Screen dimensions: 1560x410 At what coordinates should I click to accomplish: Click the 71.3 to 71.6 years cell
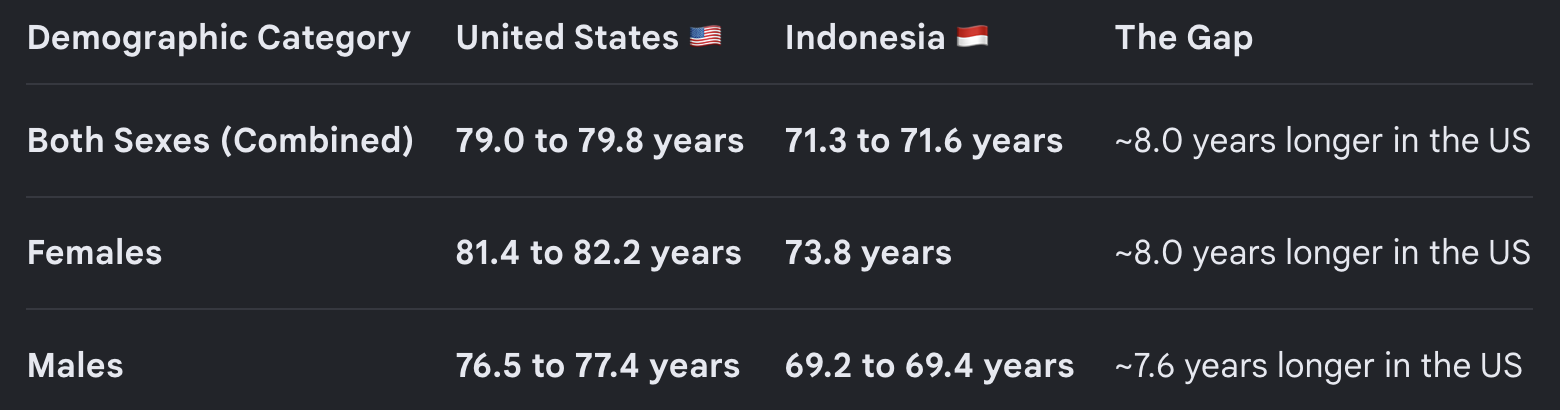(x=924, y=141)
